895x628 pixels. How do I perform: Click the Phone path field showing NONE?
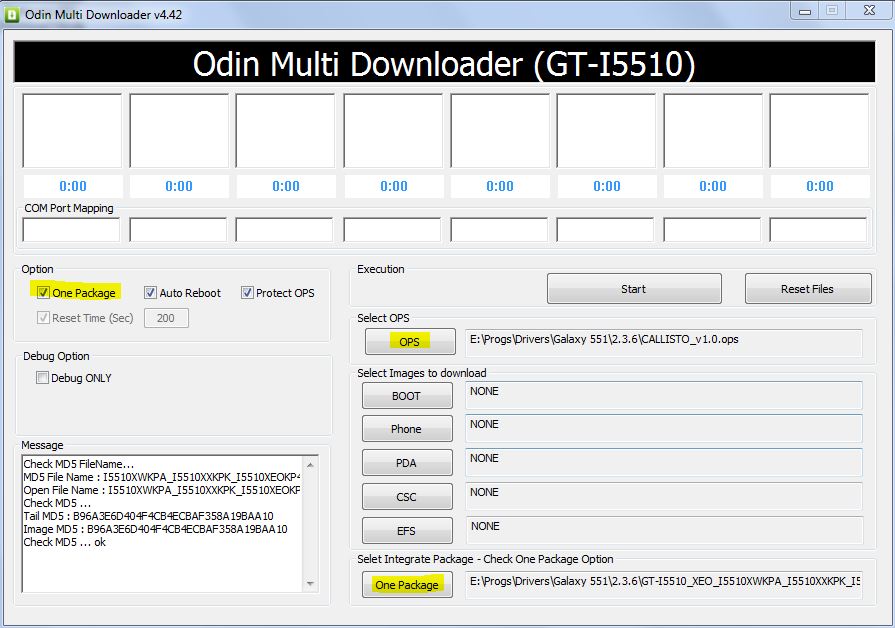664,428
